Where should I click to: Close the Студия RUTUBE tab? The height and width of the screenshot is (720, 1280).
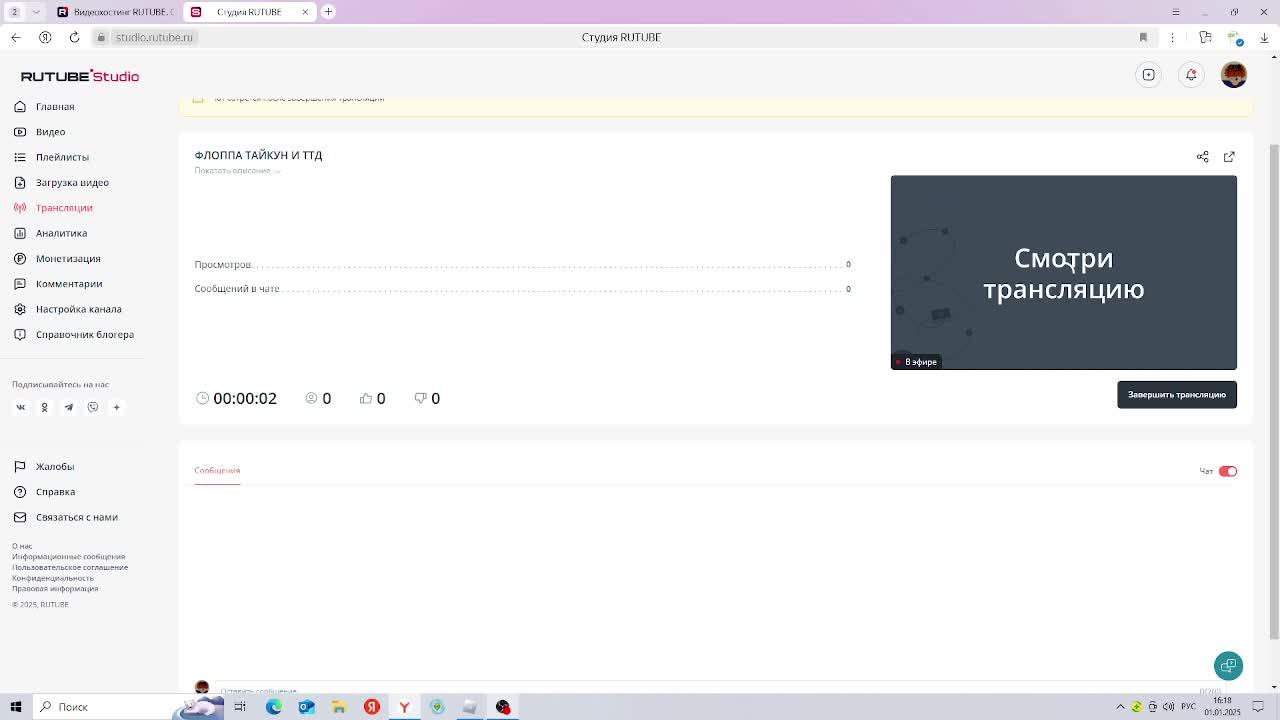coord(305,12)
